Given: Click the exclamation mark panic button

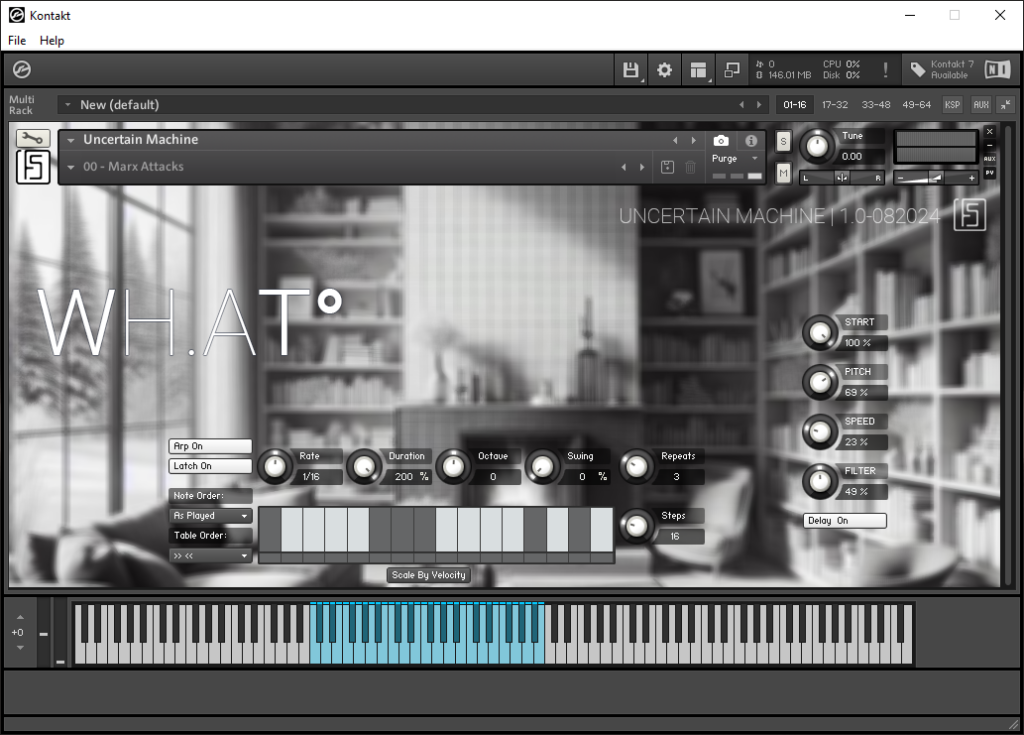Looking at the screenshot, I should click(885, 70).
